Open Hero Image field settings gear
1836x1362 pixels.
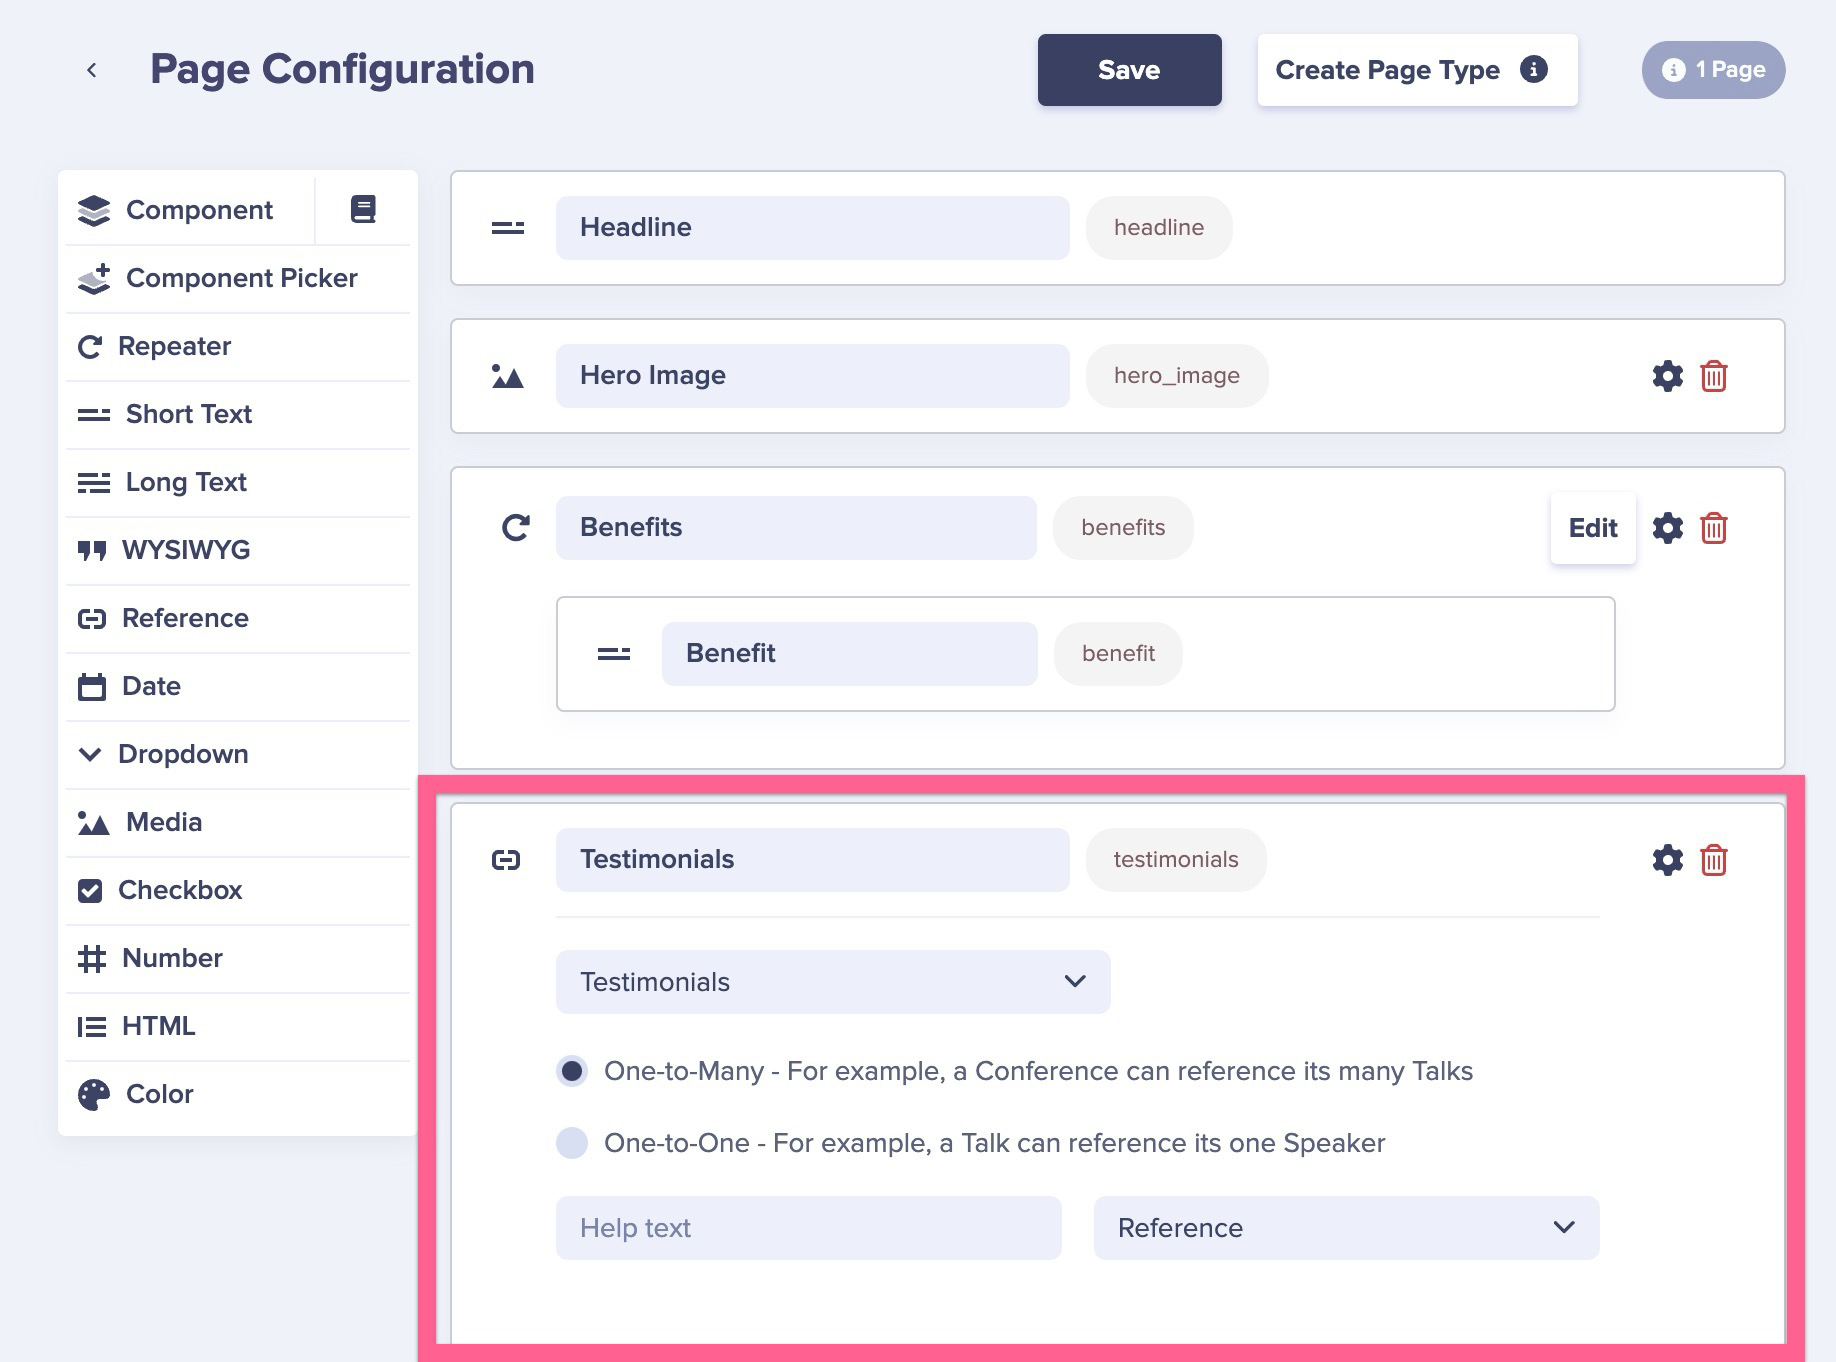coord(1667,376)
